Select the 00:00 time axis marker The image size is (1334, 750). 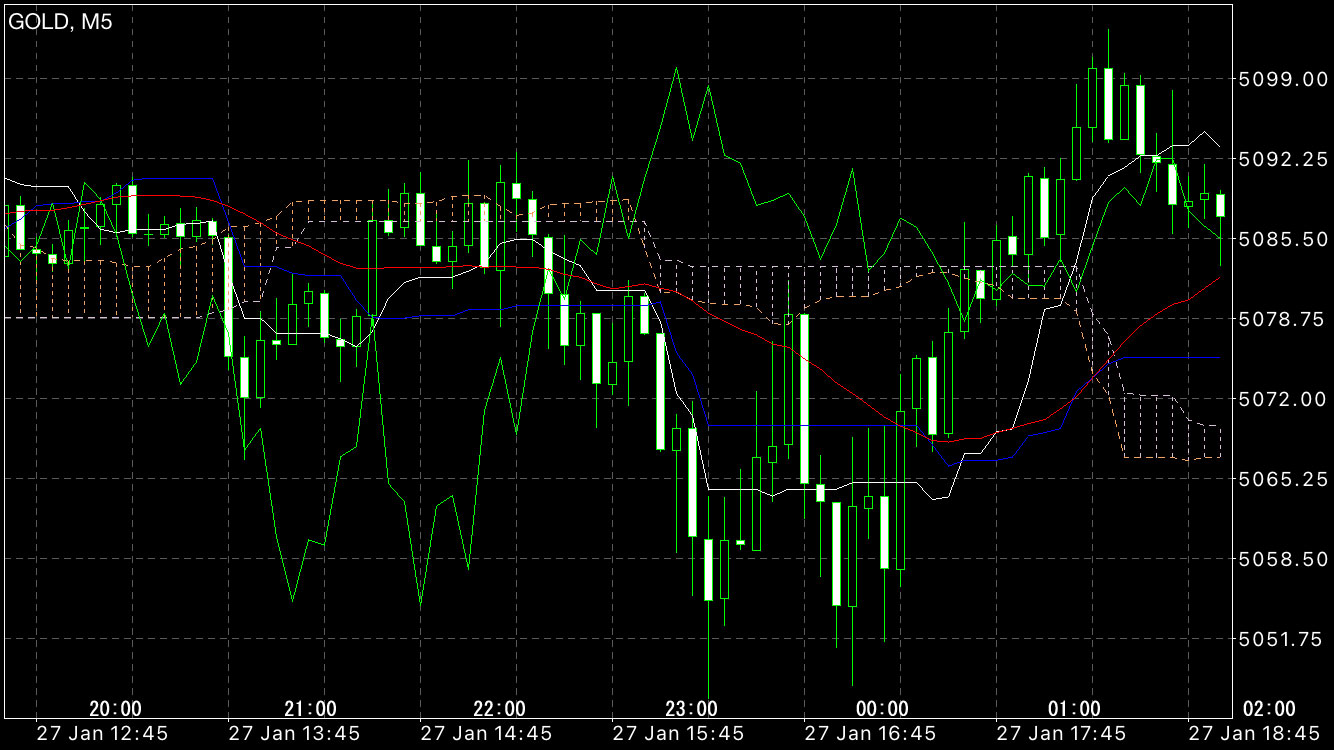(x=883, y=709)
